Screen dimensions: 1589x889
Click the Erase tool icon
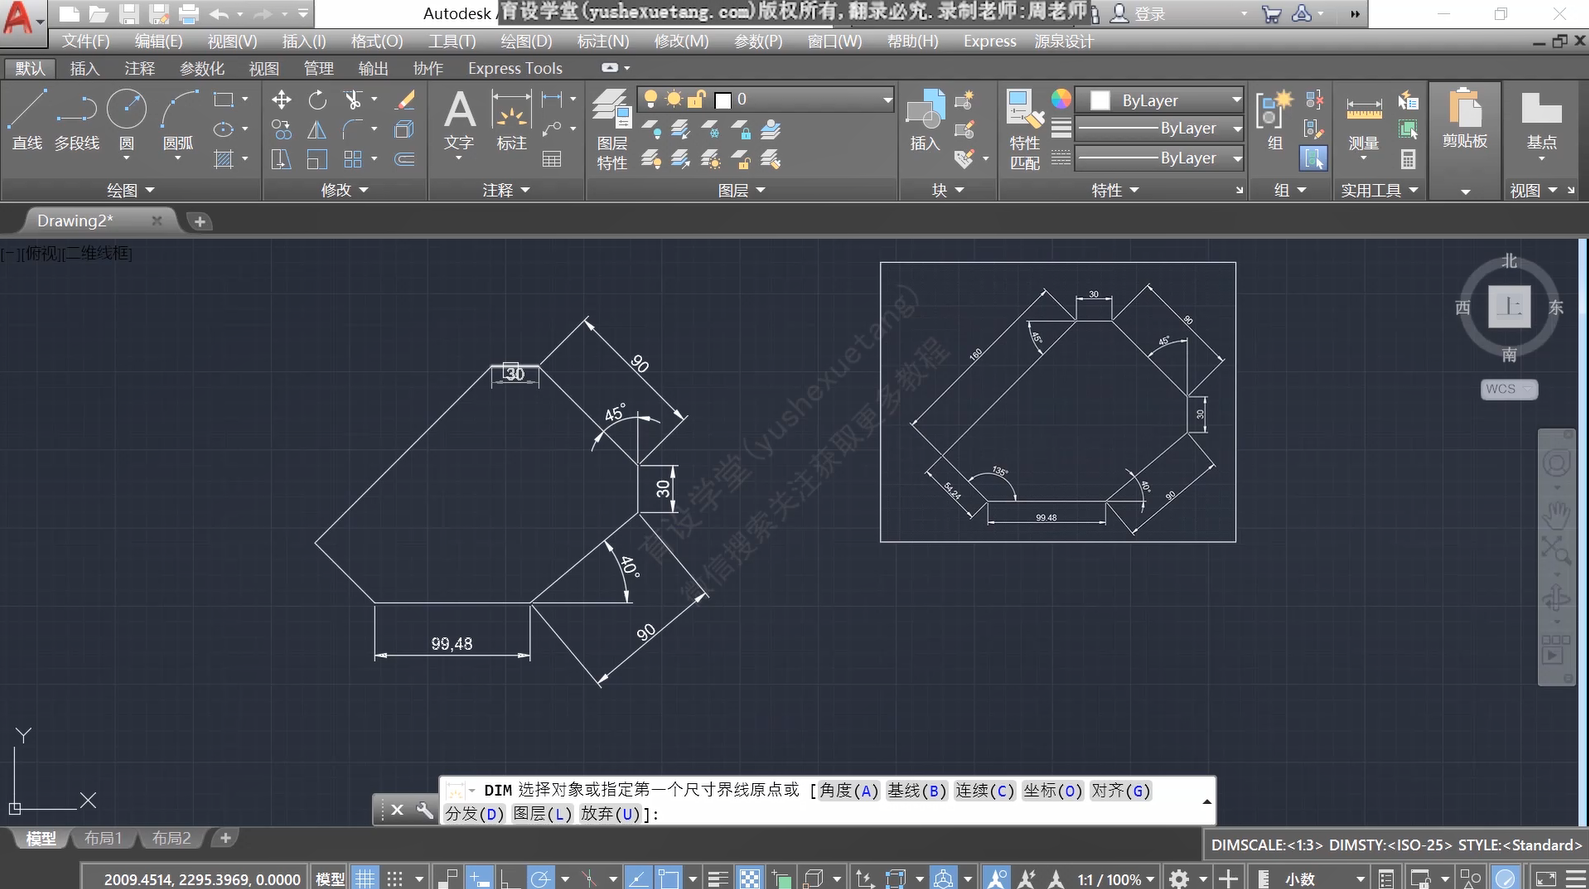pos(405,99)
